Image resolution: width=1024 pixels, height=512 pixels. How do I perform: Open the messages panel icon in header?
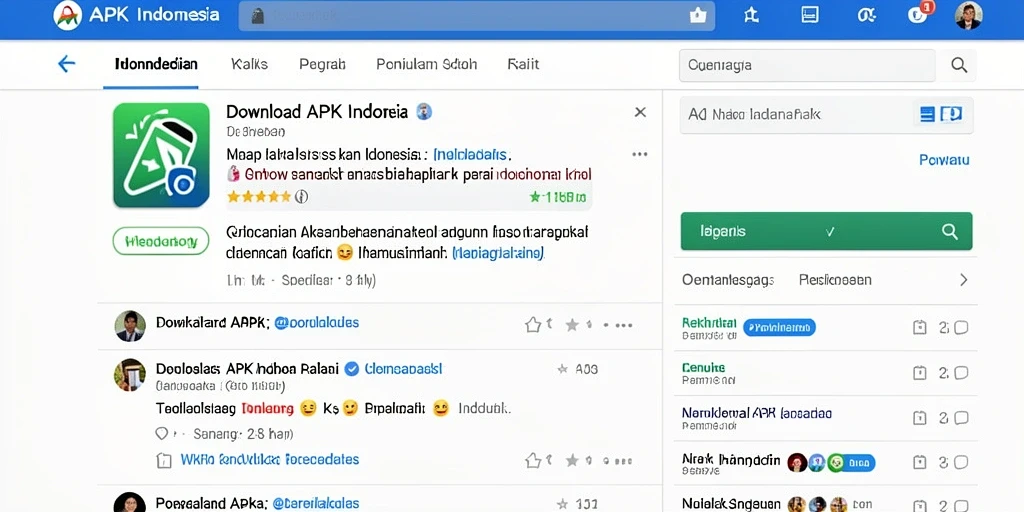point(810,16)
